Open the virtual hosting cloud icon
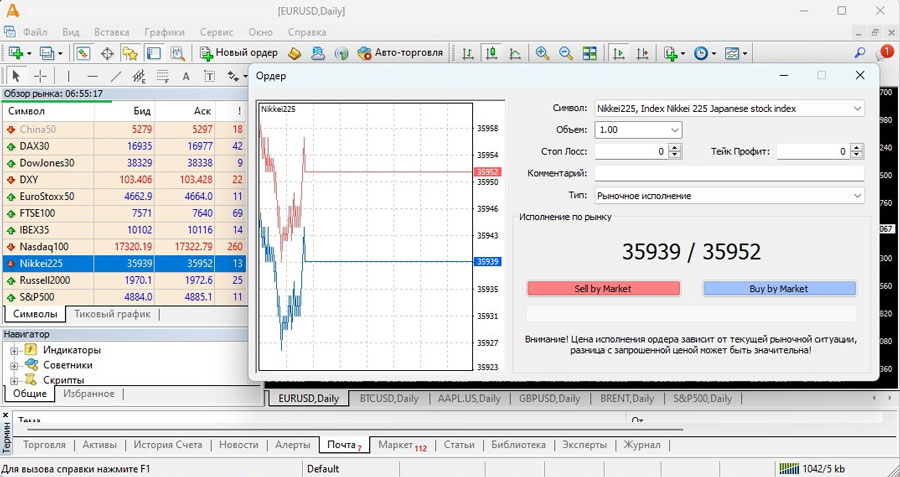The height and width of the screenshot is (477, 900). pos(317,53)
